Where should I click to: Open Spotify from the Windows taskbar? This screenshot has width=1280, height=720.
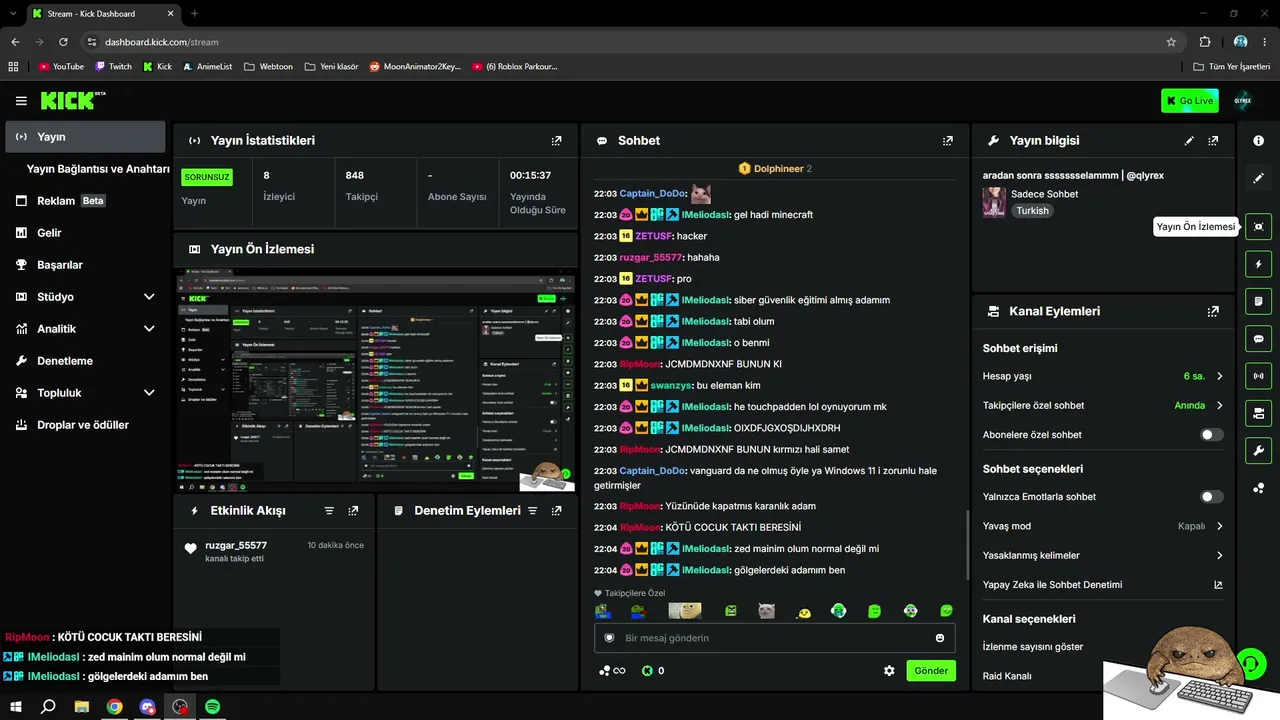coord(213,707)
